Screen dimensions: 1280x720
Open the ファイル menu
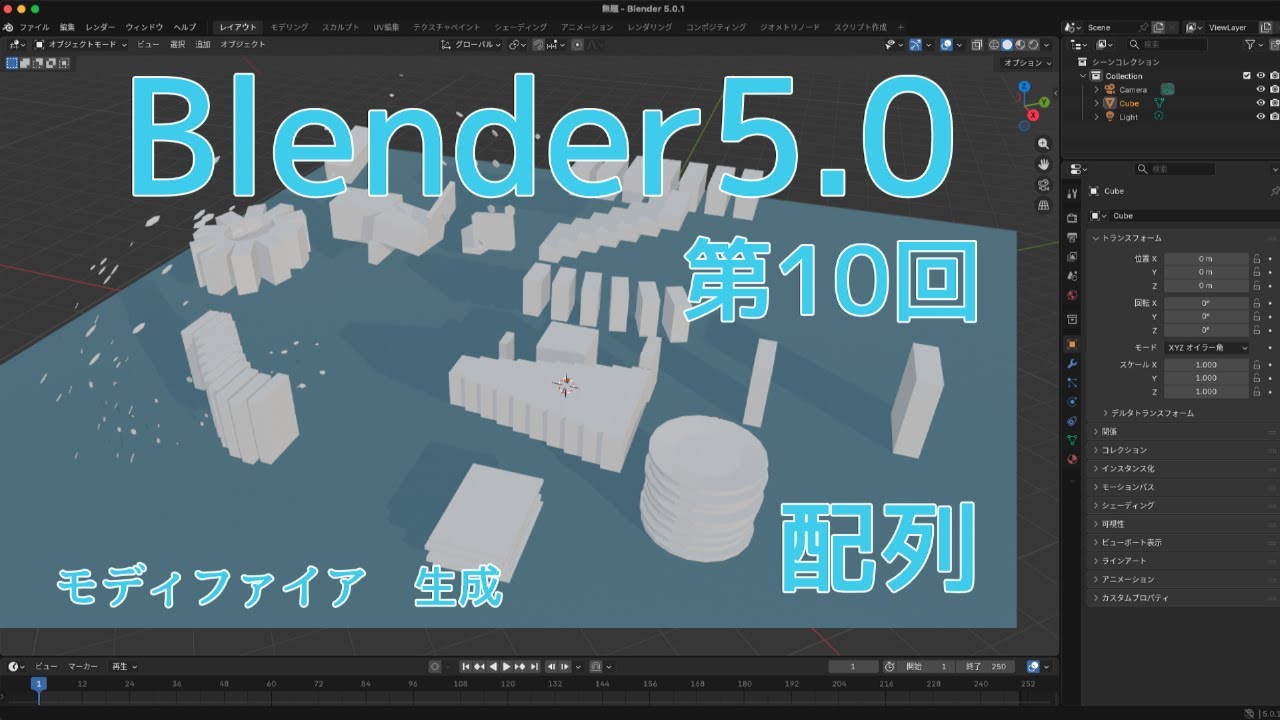click(x=34, y=27)
